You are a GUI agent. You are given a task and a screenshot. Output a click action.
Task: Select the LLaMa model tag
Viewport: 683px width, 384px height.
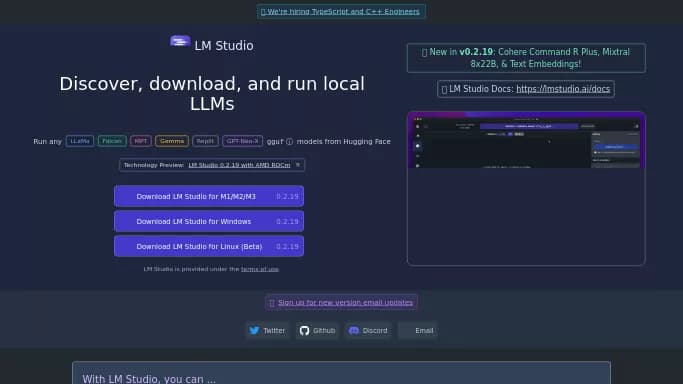click(x=80, y=141)
